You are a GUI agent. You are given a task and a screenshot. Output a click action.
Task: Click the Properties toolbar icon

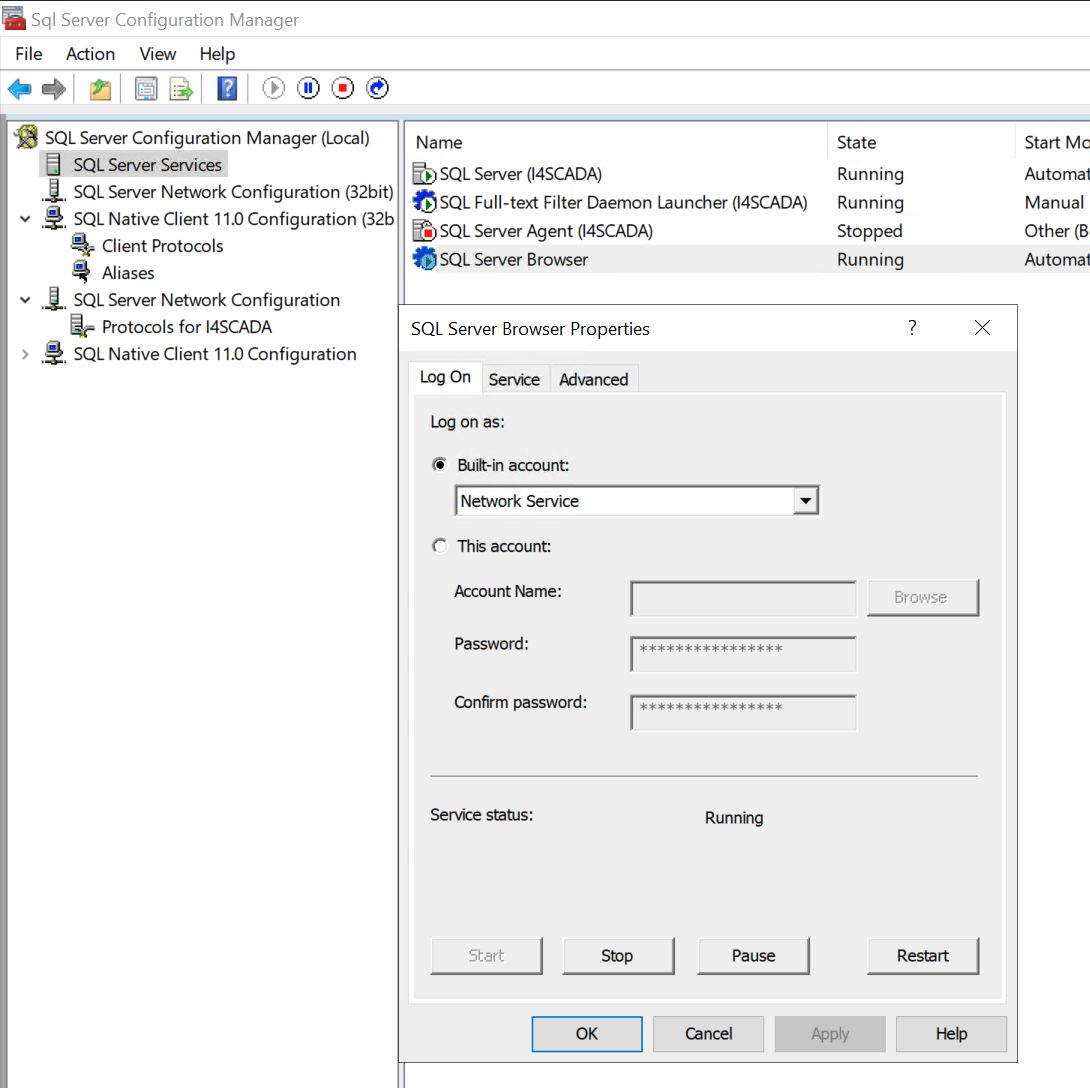146,88
